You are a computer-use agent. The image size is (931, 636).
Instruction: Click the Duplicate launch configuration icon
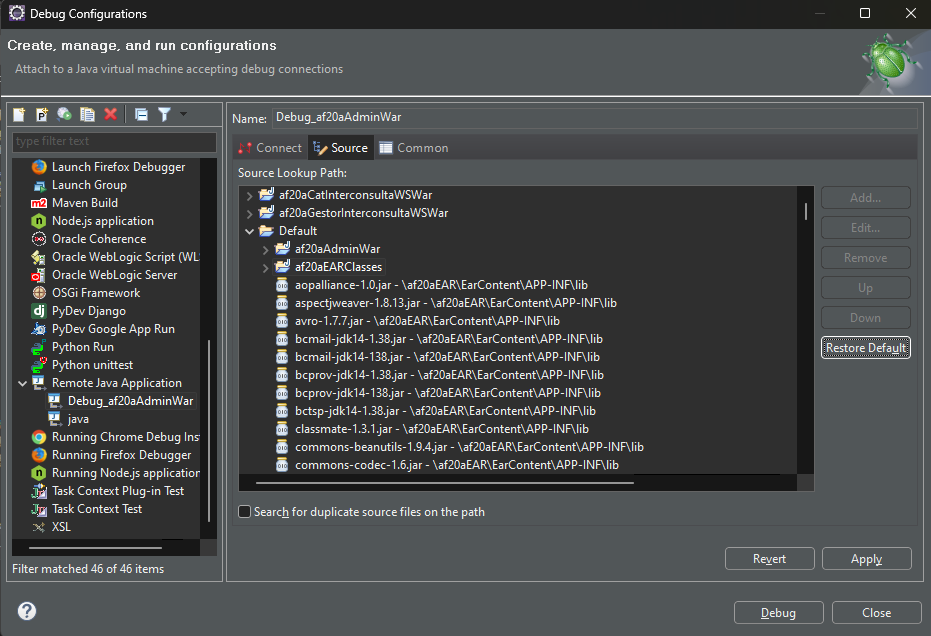click(87, 114)
